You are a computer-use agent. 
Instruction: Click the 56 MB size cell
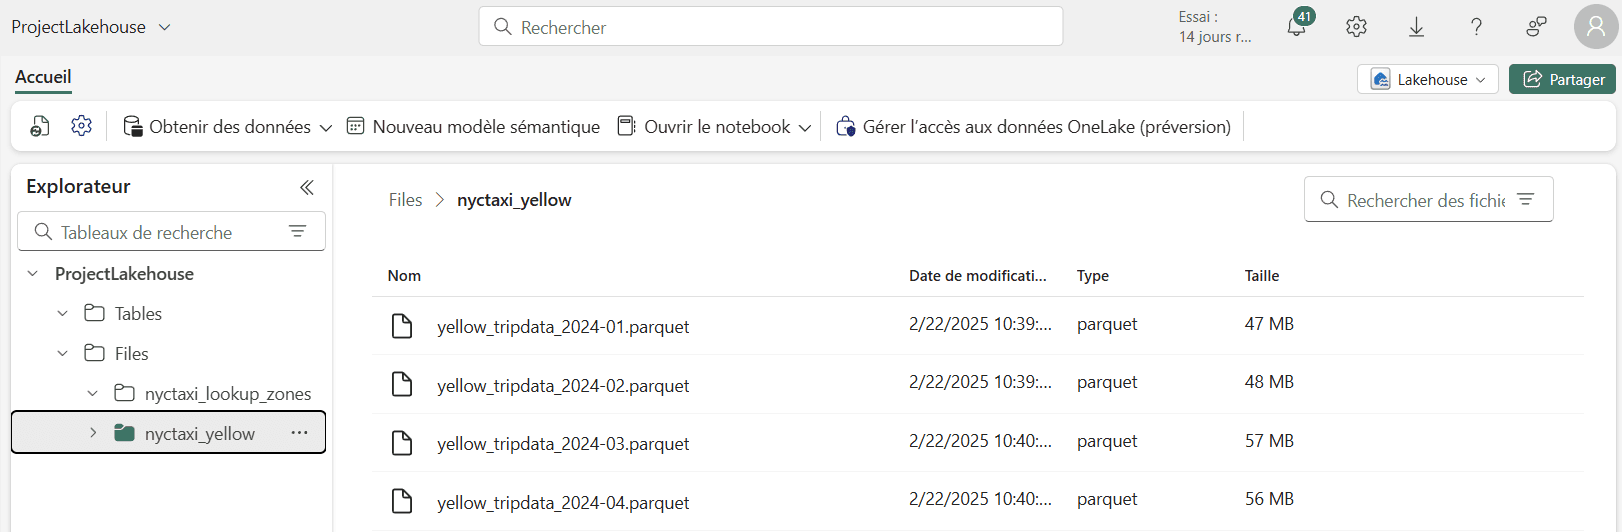coord(1269,499)
